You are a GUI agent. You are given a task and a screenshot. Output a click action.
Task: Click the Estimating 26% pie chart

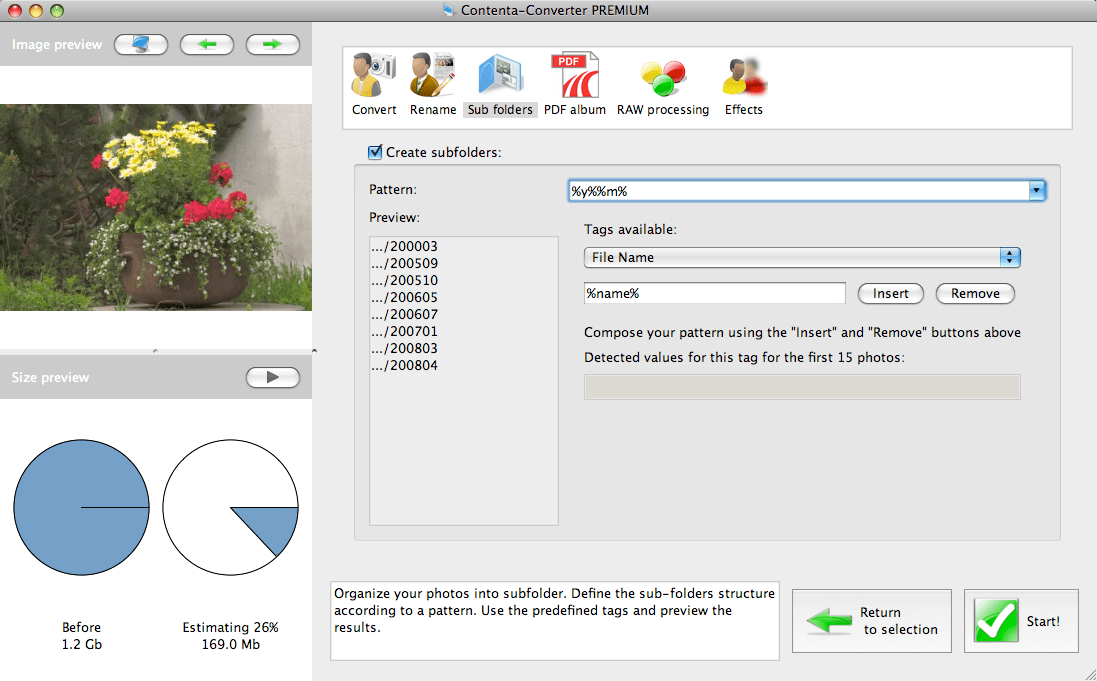click(x=231, y=507)
